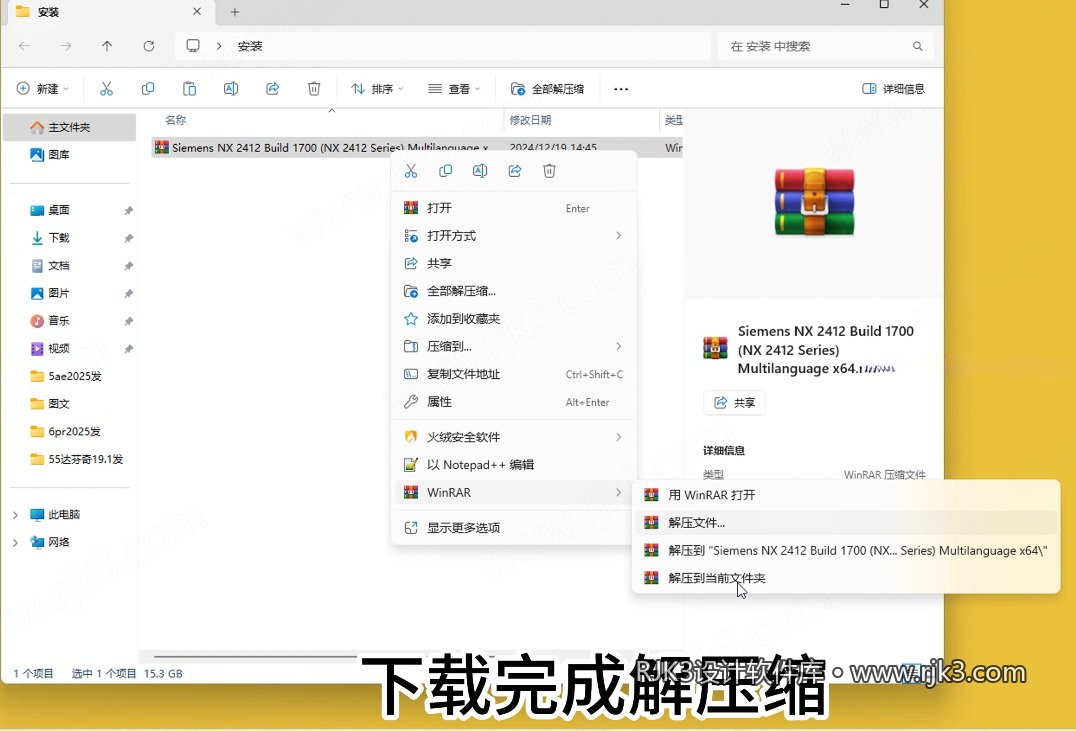Click the Delete trash icon in the toolbar
This screenshot has width=1076, height=731.
tap(314, 89)
